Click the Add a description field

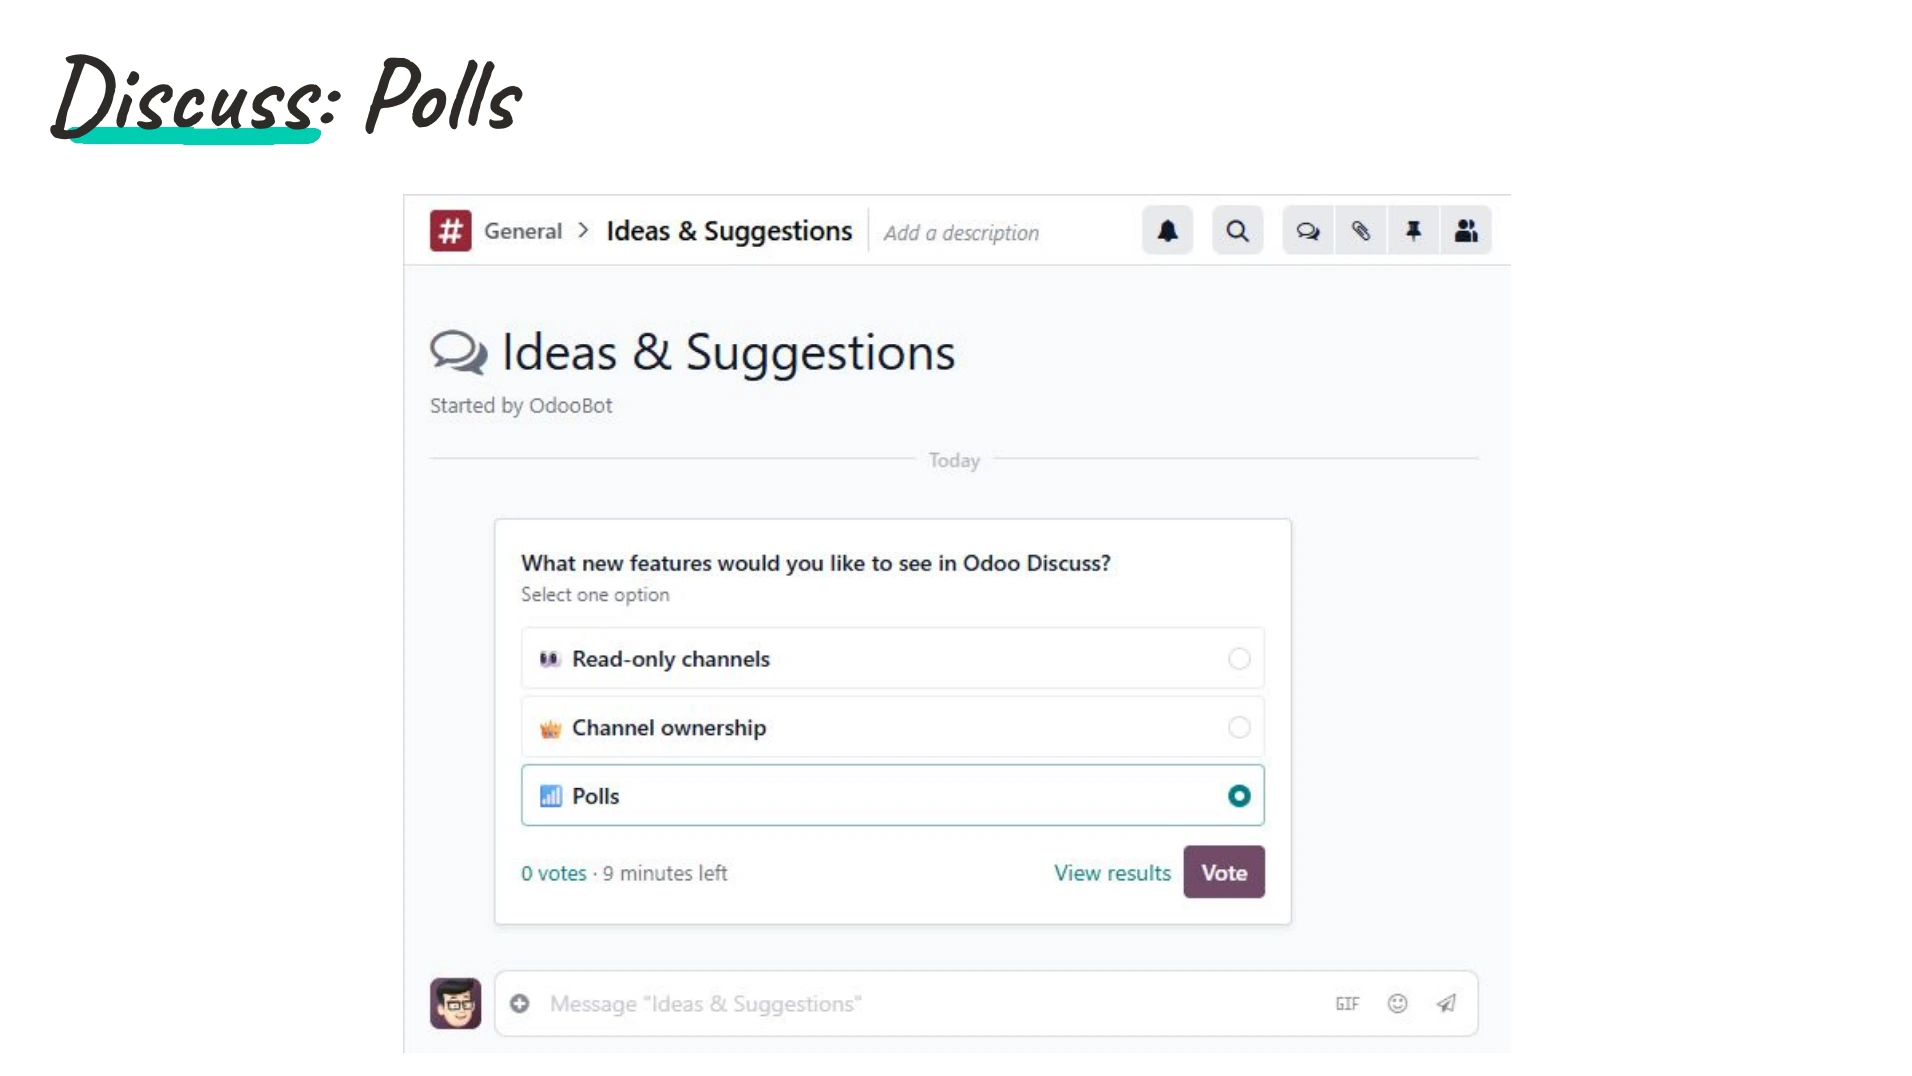point(961,232)
